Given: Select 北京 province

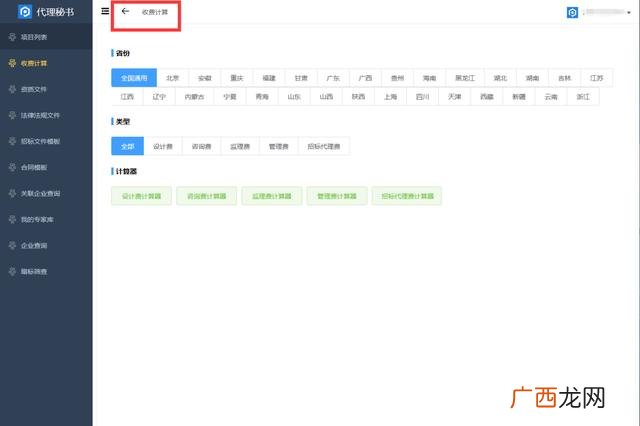Looking at the screenshot, I should (173, 78).
